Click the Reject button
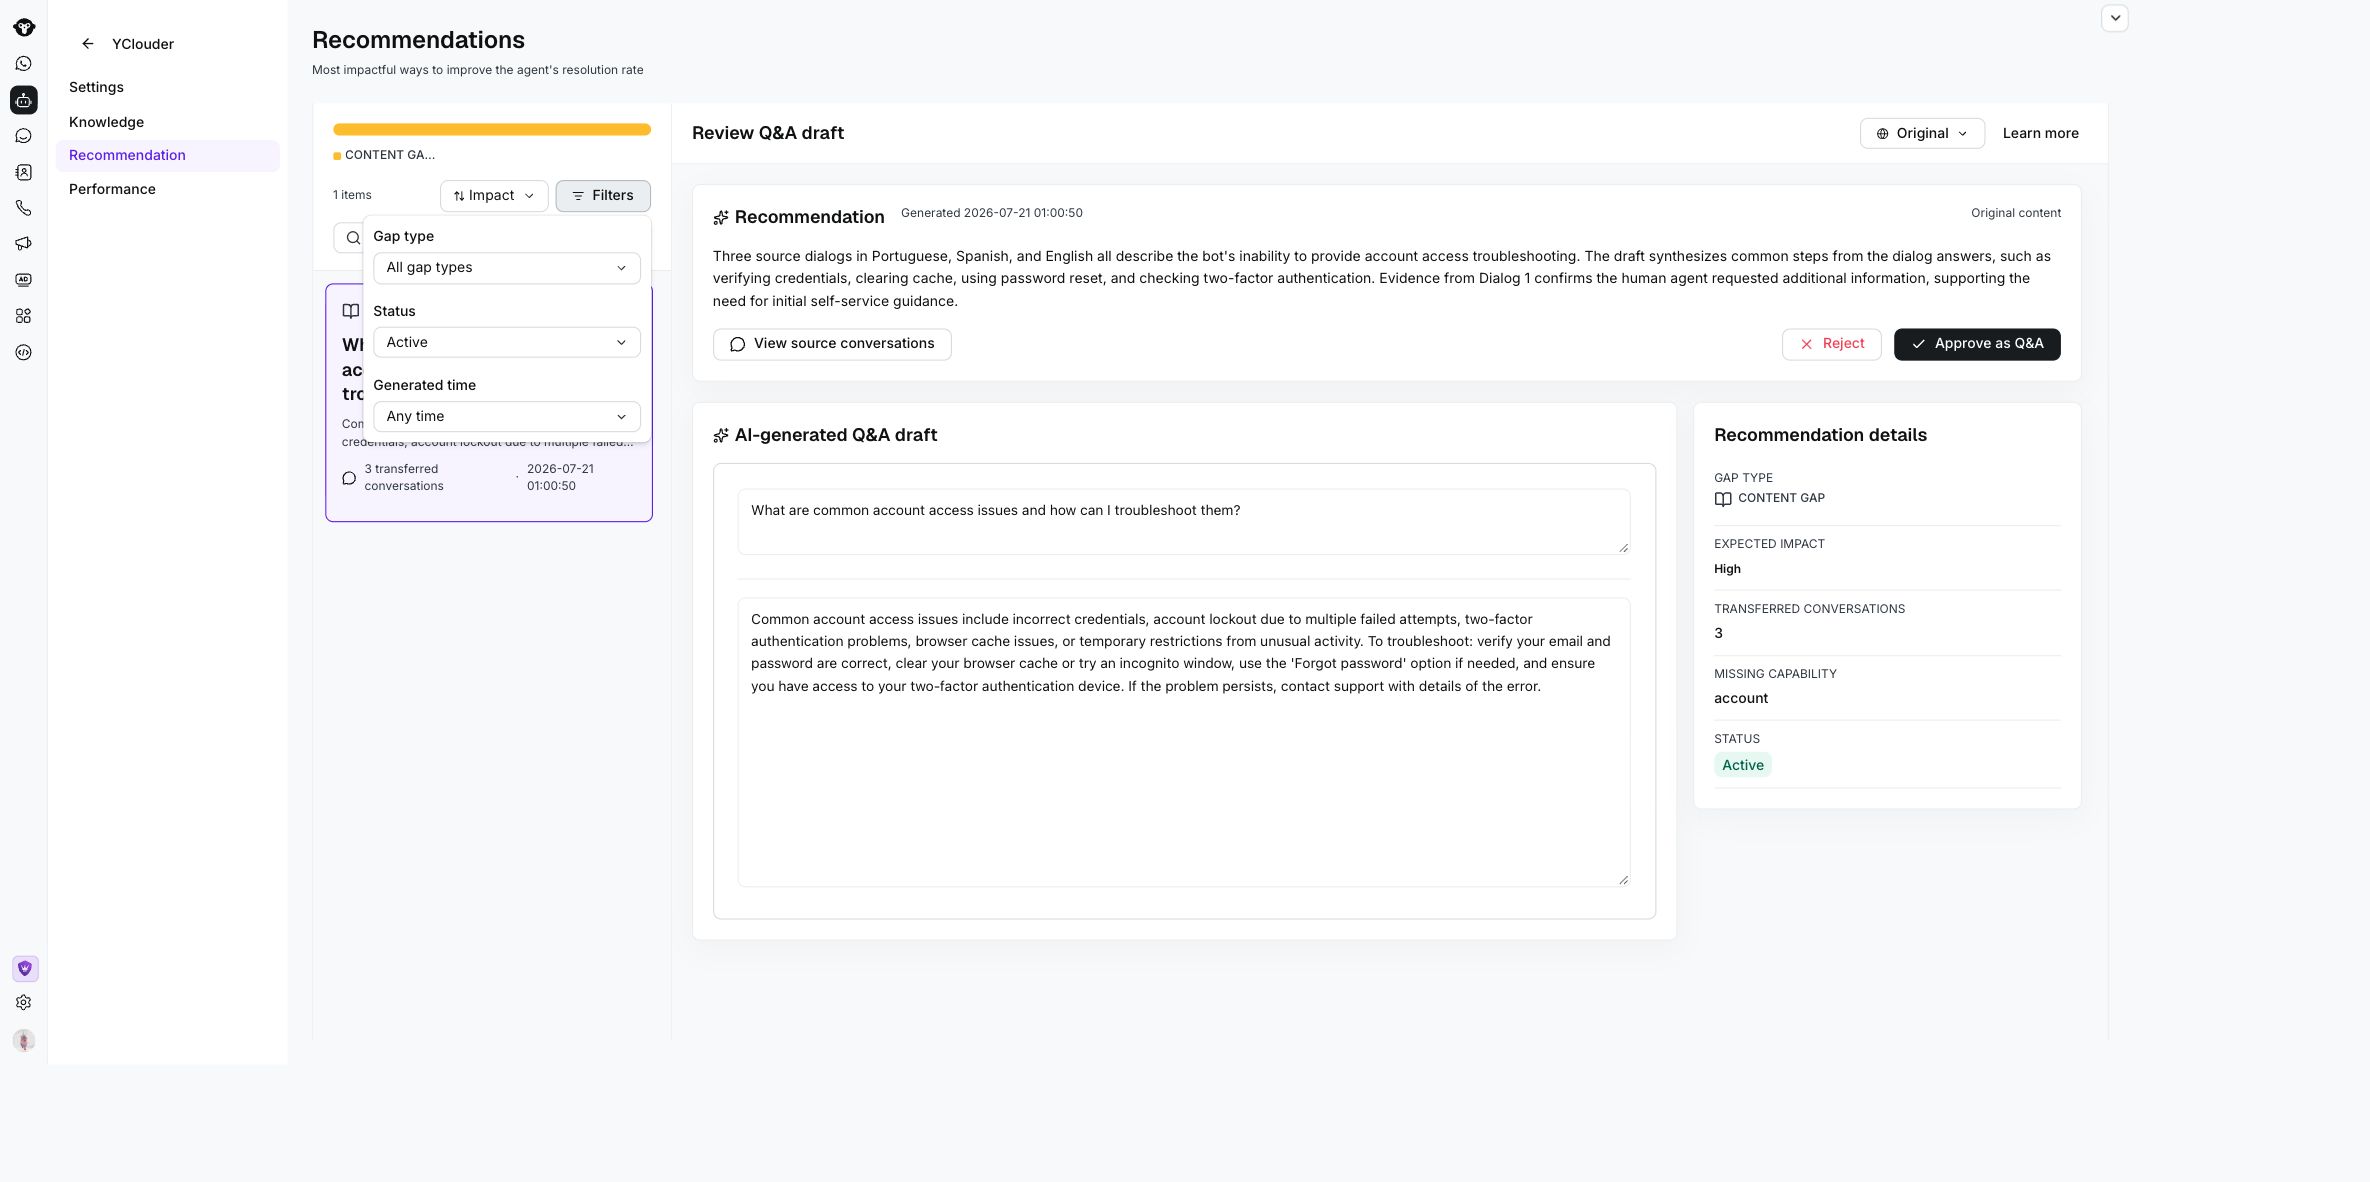 coord(1831,344)
